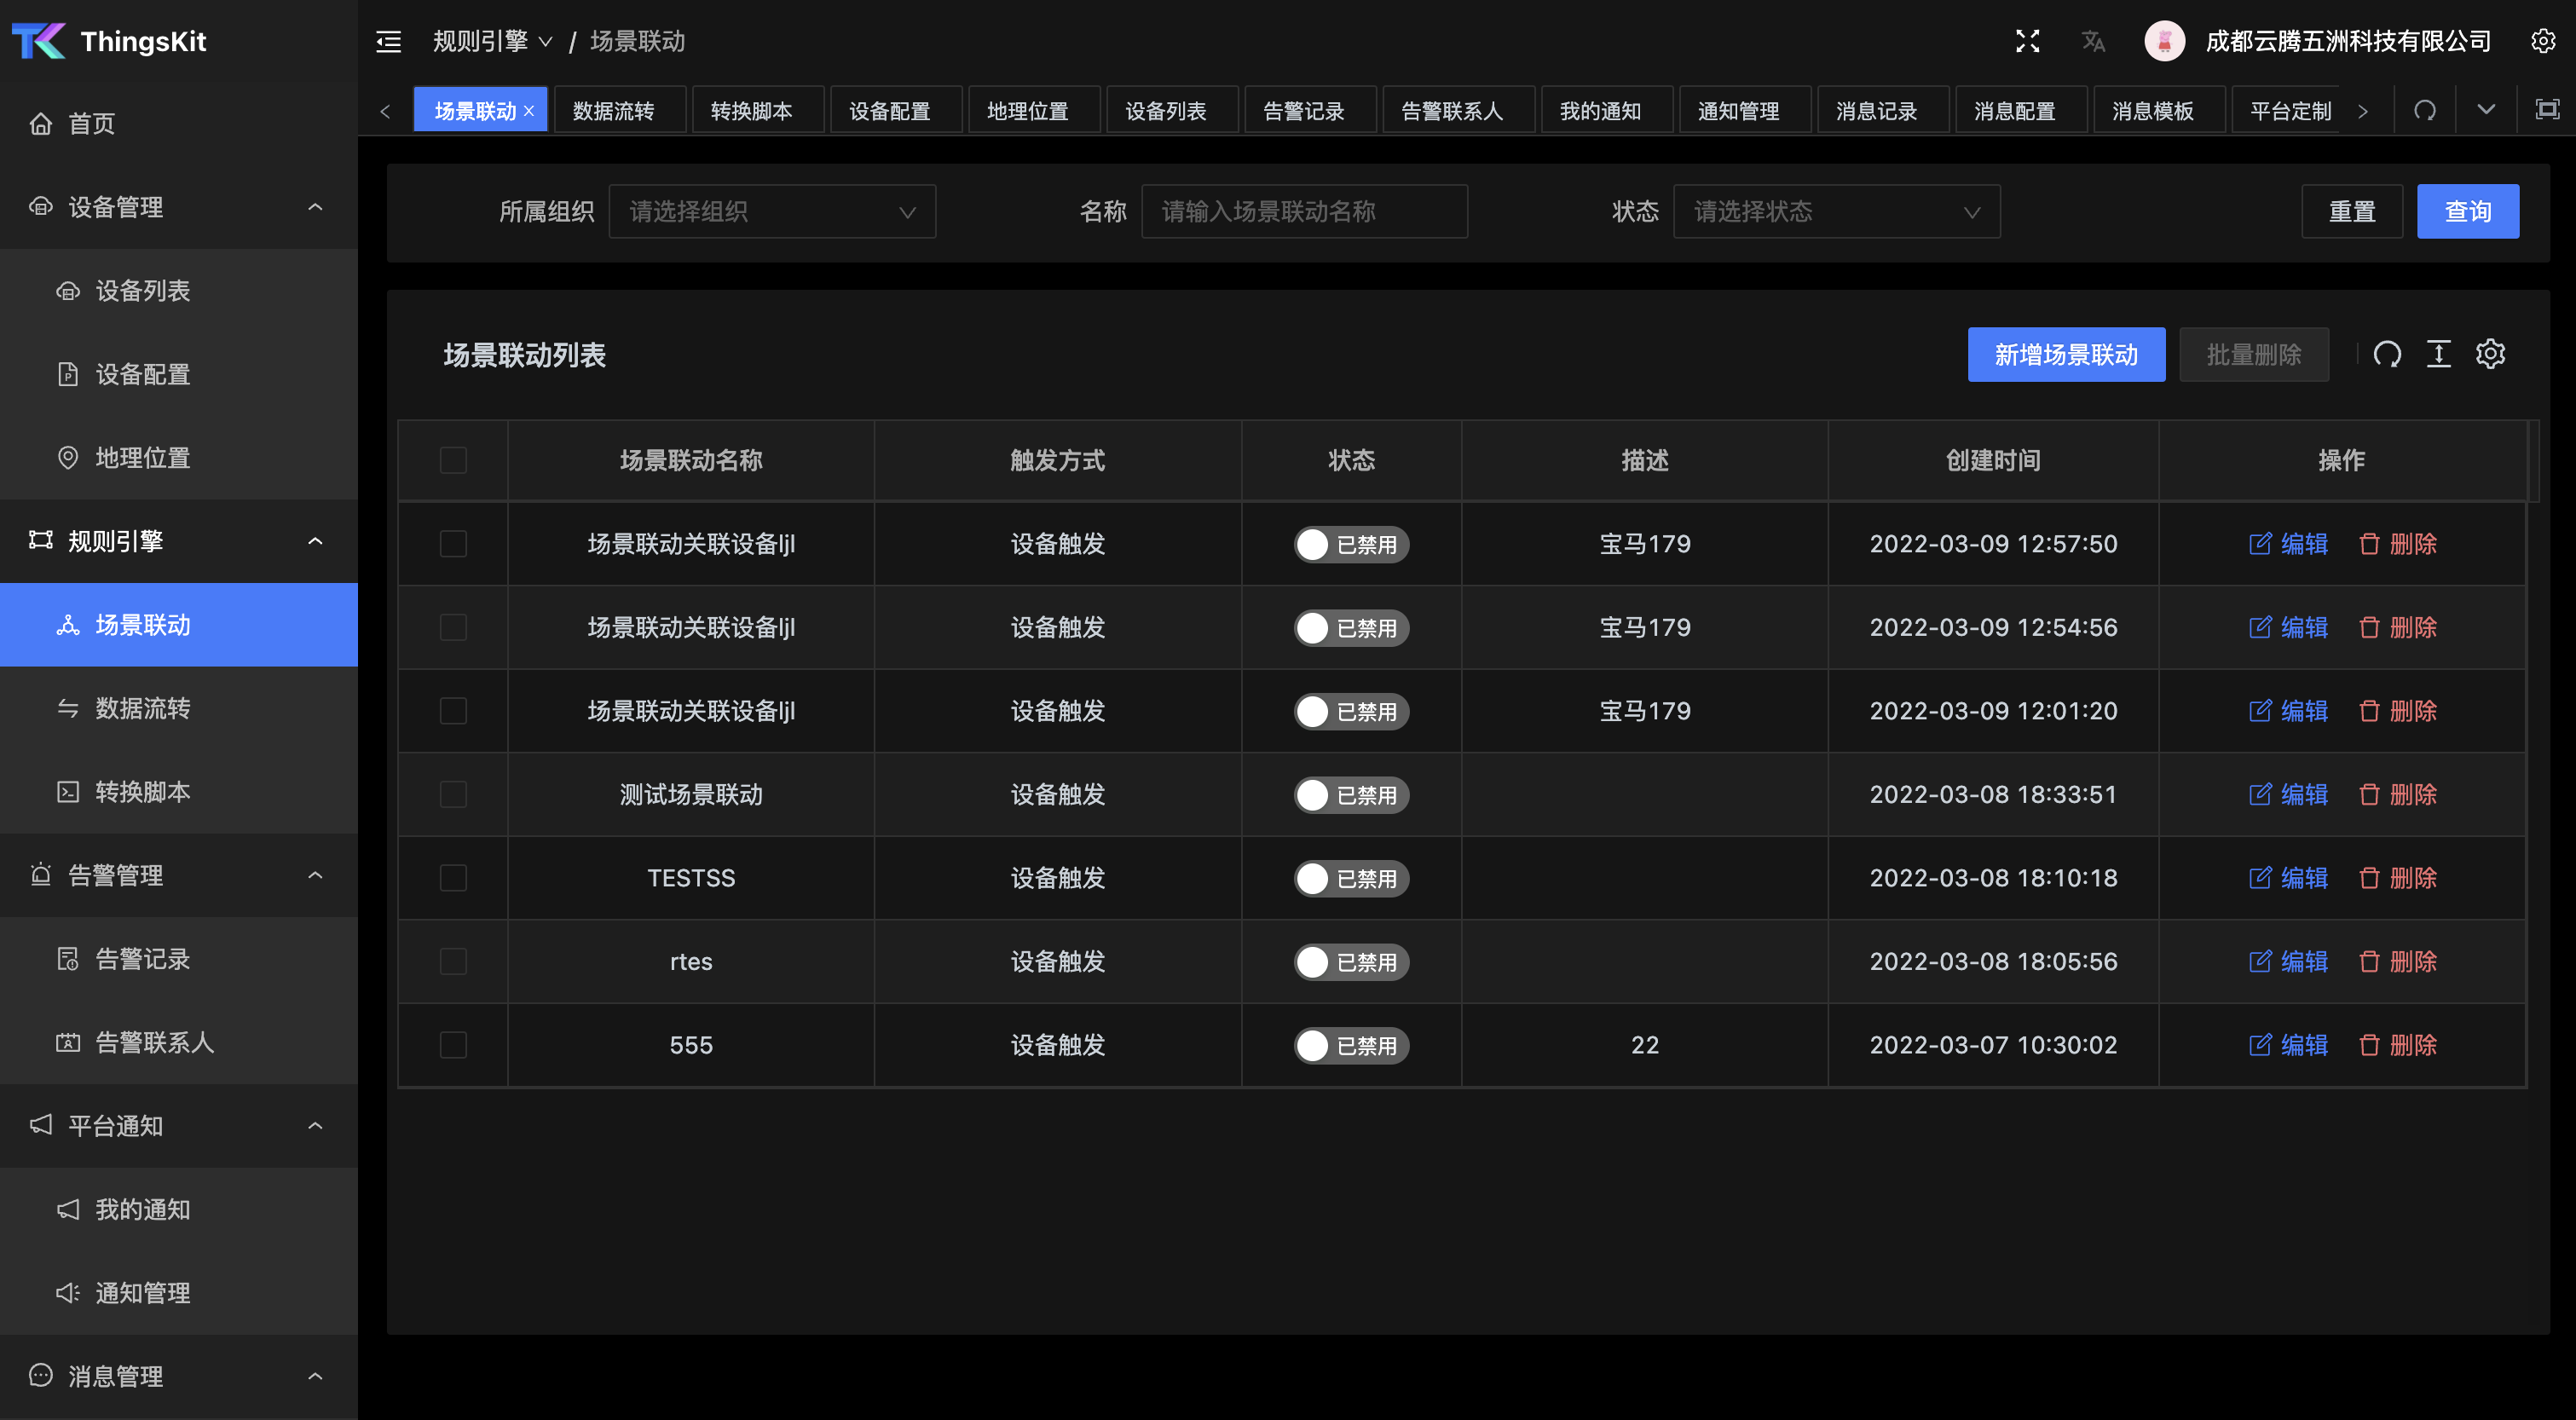Open 设备列表 in the sidebar
Viewport: 2576px width, 1420px height.
179,290
